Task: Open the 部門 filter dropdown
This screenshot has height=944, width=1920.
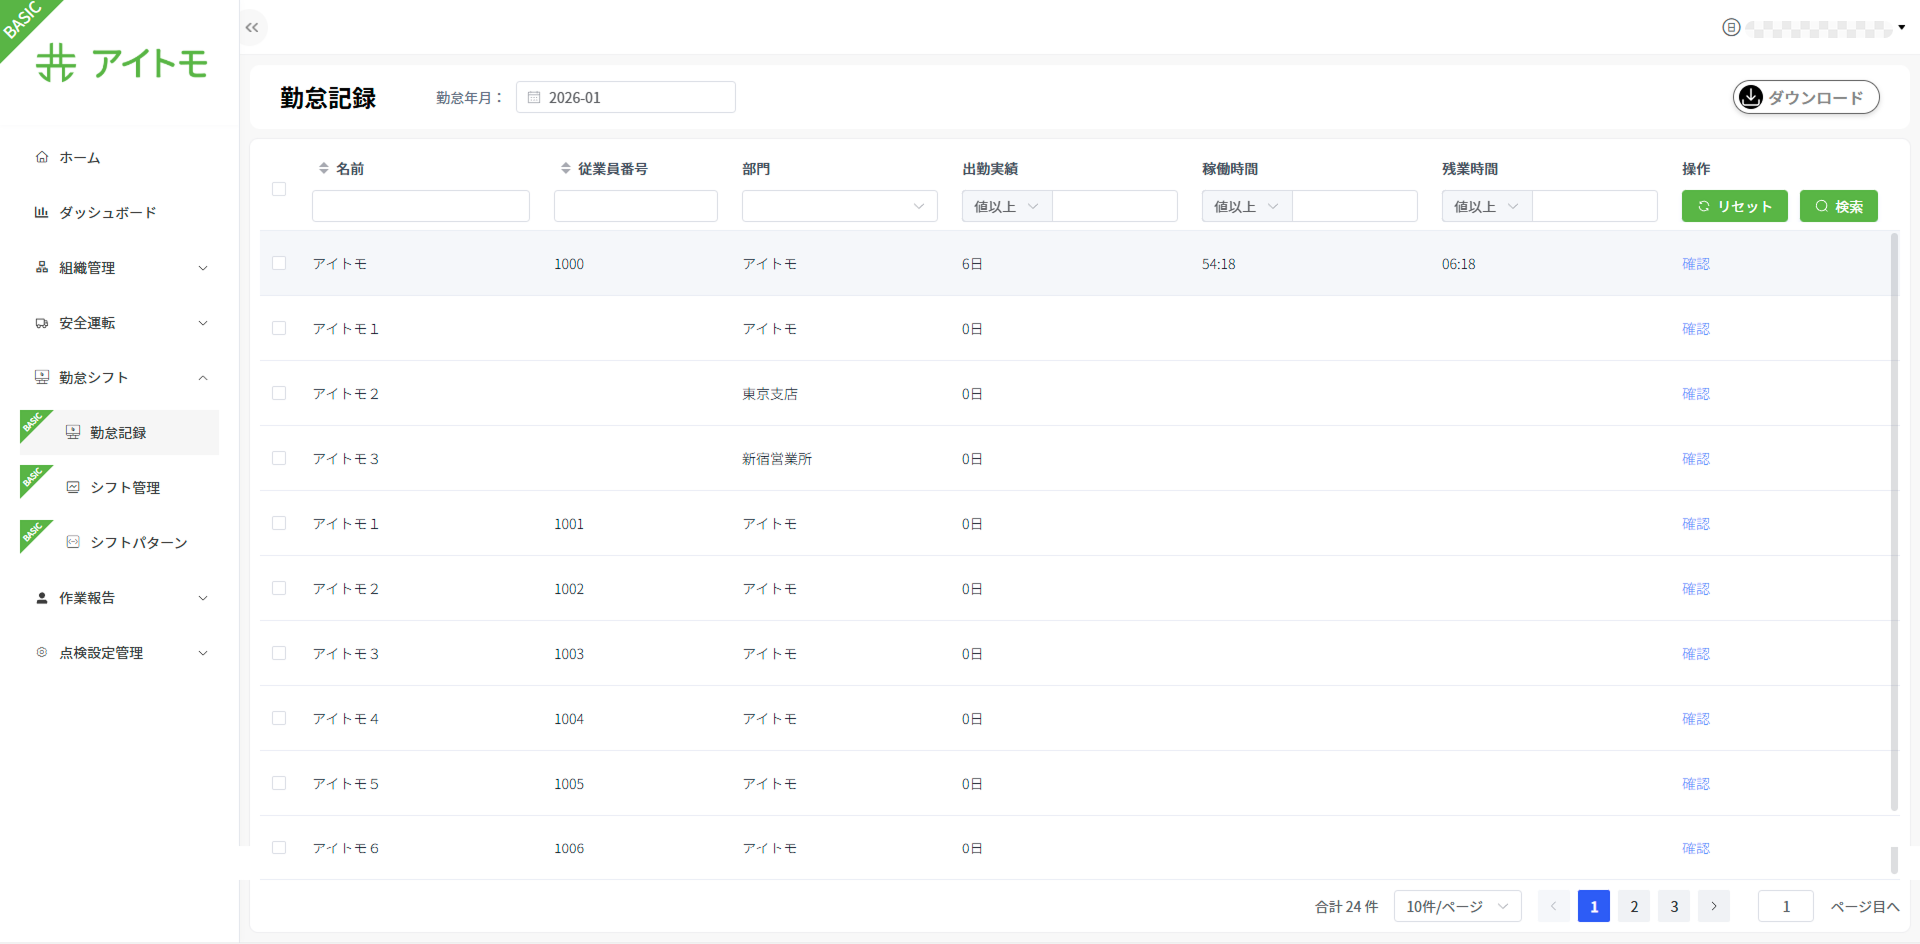Action: [839, 206]
